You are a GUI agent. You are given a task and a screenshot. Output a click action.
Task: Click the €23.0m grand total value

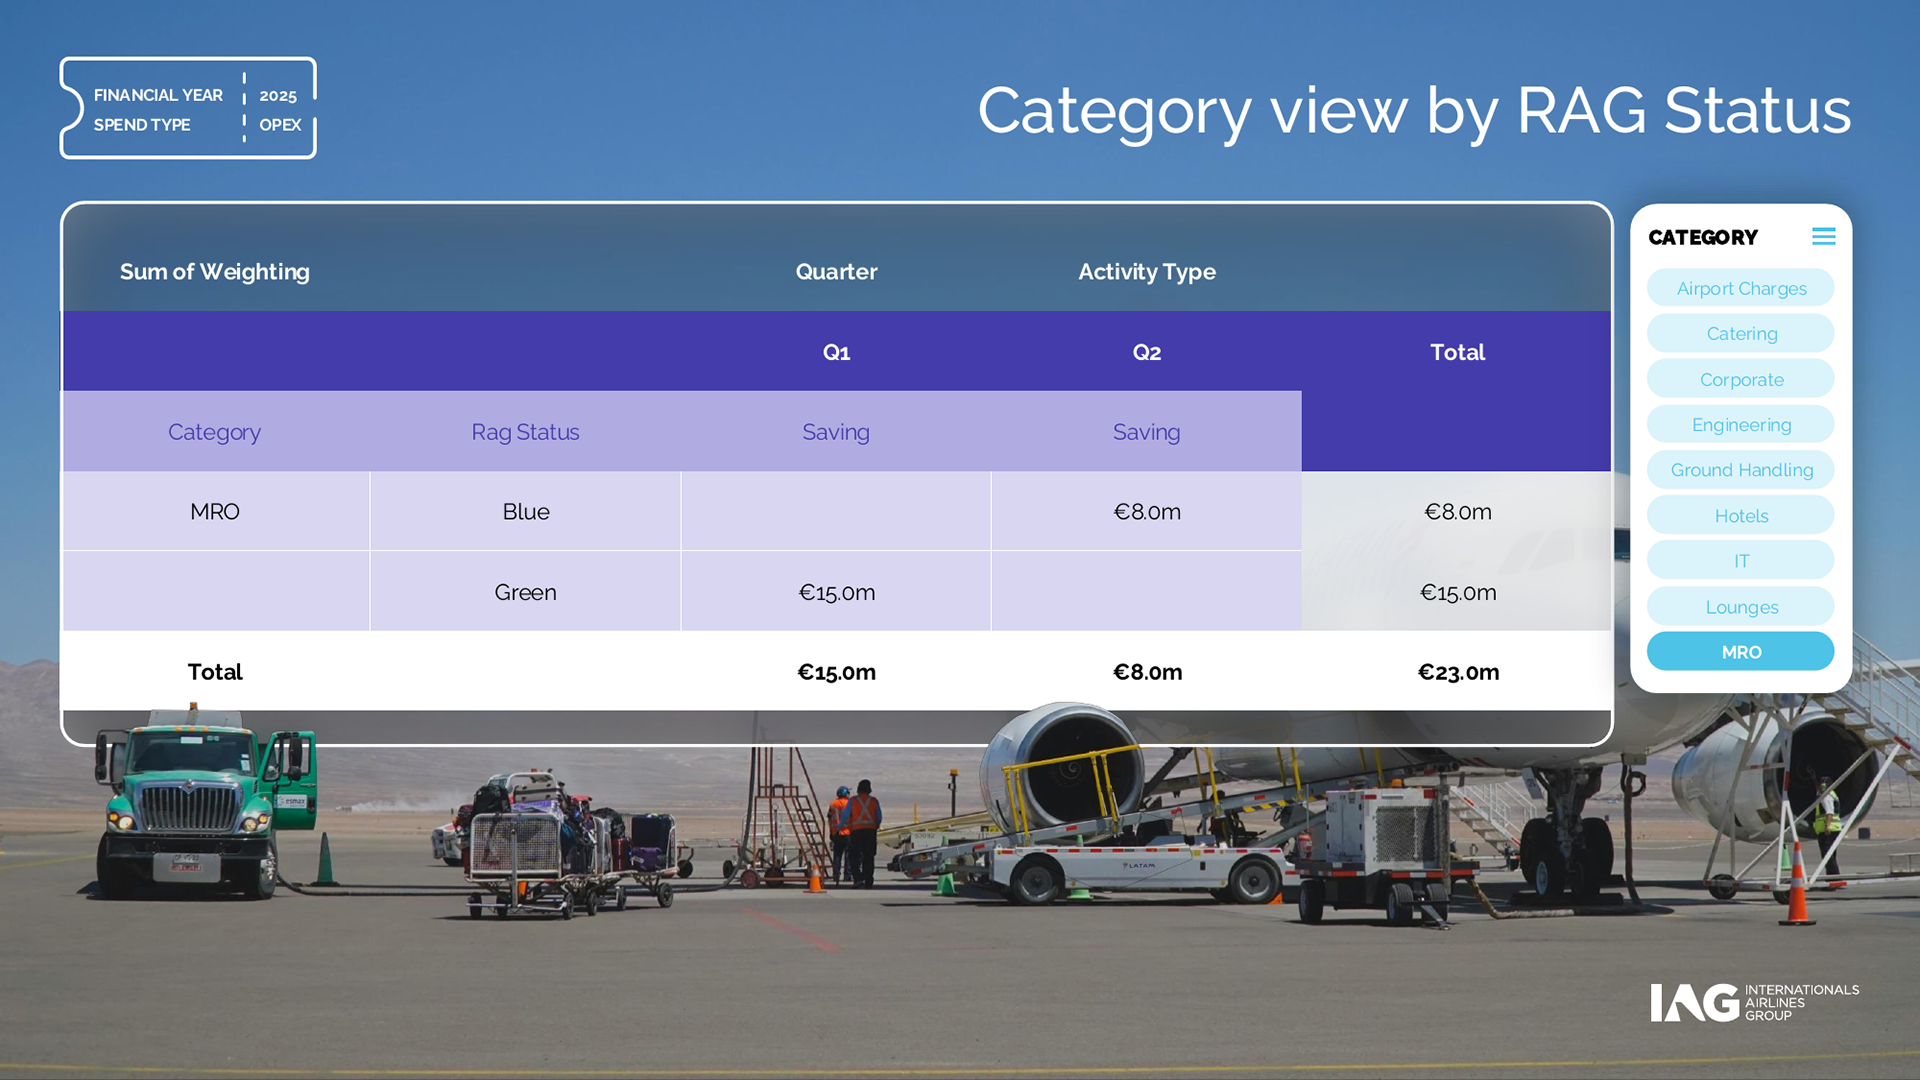[x=1458, y=672]
